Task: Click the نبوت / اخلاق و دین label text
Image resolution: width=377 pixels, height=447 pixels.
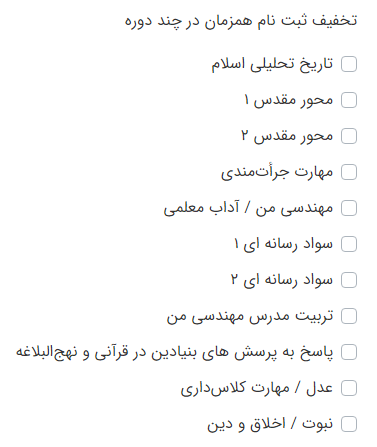Action: [270, 424]
